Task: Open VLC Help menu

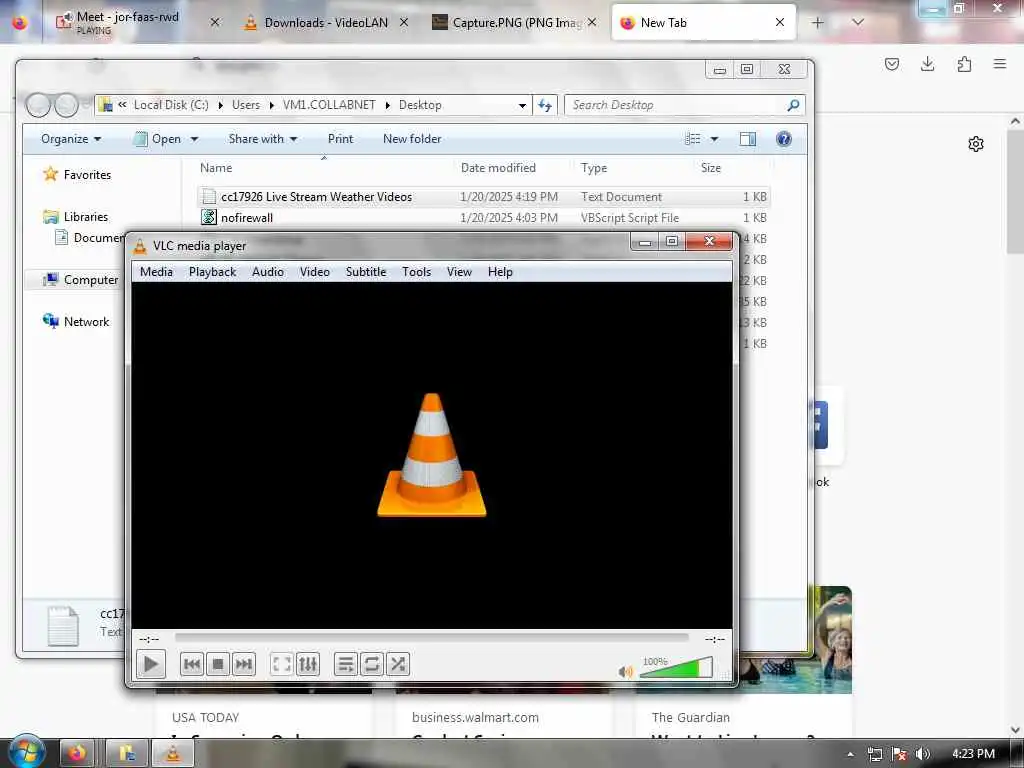Action: pyautogui.click(x=500, y=272)
